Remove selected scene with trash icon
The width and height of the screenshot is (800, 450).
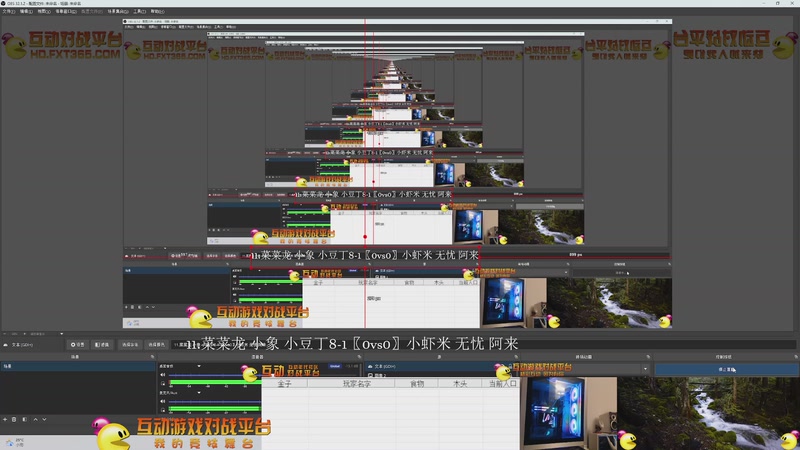[14, 419]
